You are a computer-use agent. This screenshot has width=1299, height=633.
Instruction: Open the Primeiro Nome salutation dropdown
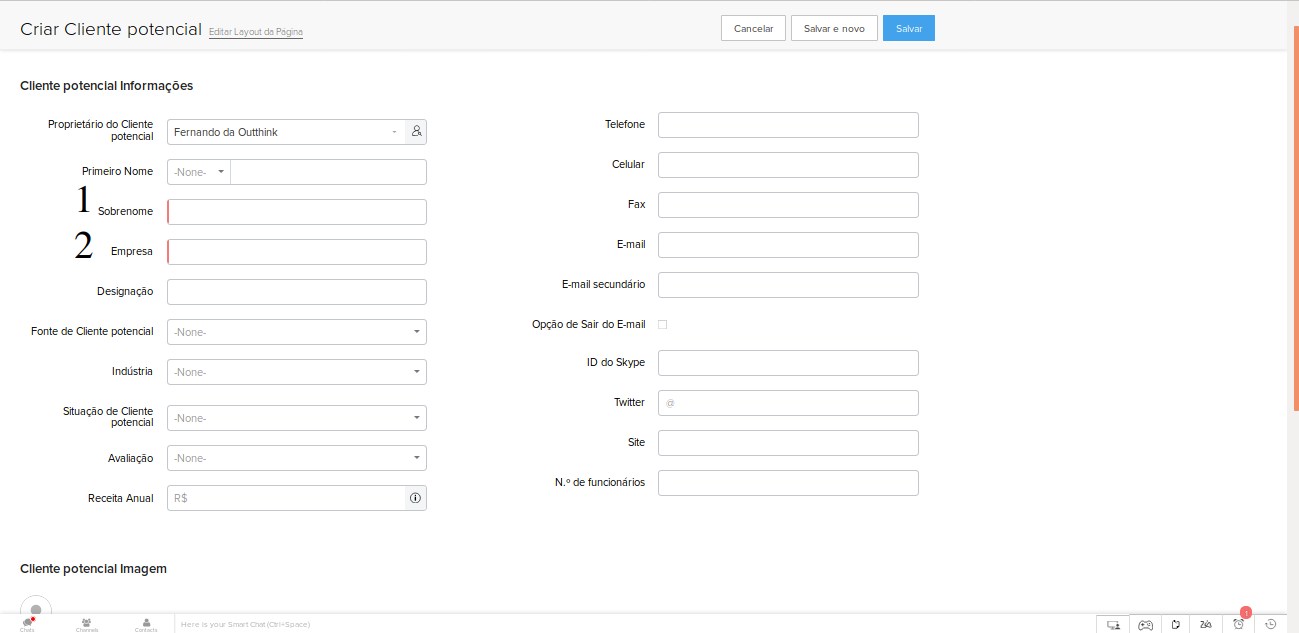(x=199, y=172)
